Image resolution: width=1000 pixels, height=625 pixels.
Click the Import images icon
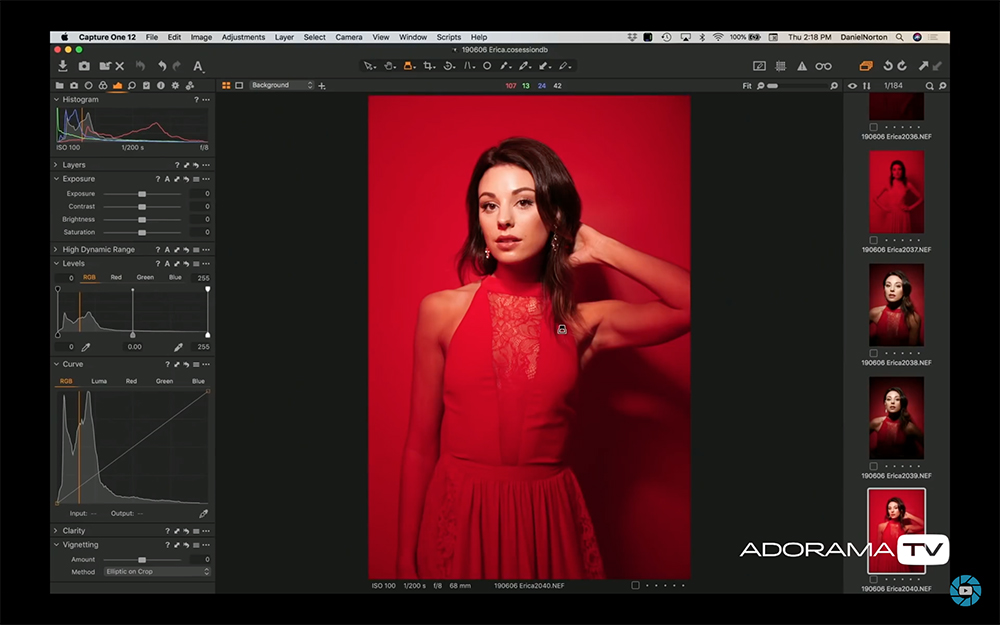tap(62, 66)
